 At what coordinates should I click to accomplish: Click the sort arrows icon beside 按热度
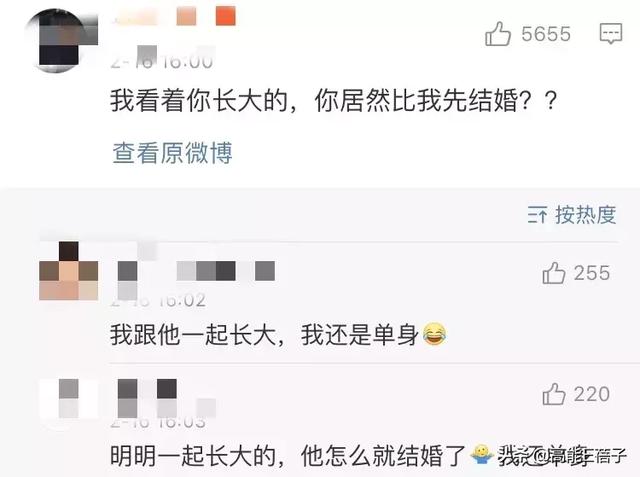[x=537, y=215]
